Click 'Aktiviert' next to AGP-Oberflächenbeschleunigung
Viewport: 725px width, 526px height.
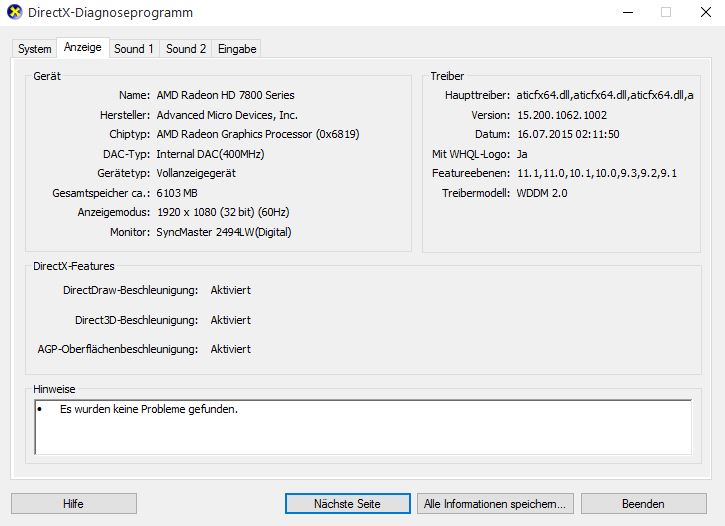point(231,349)
